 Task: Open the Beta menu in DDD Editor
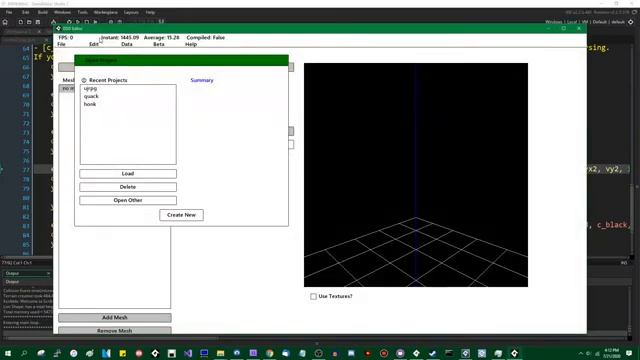pos(159,44)
